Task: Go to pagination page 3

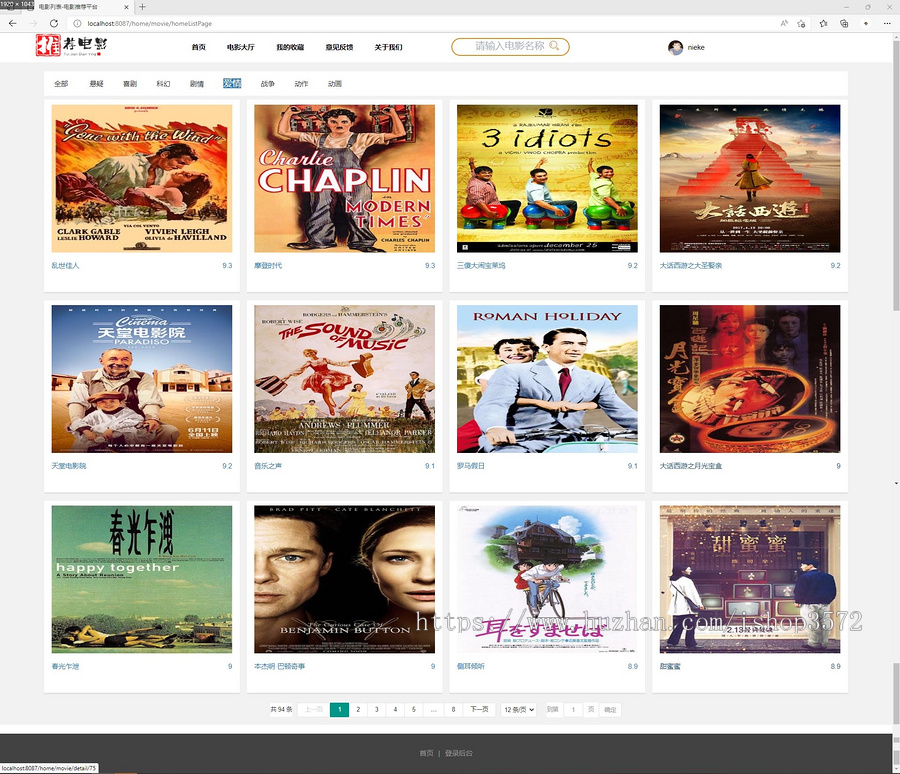Action: pyautogui.click(x=377, y=710)
